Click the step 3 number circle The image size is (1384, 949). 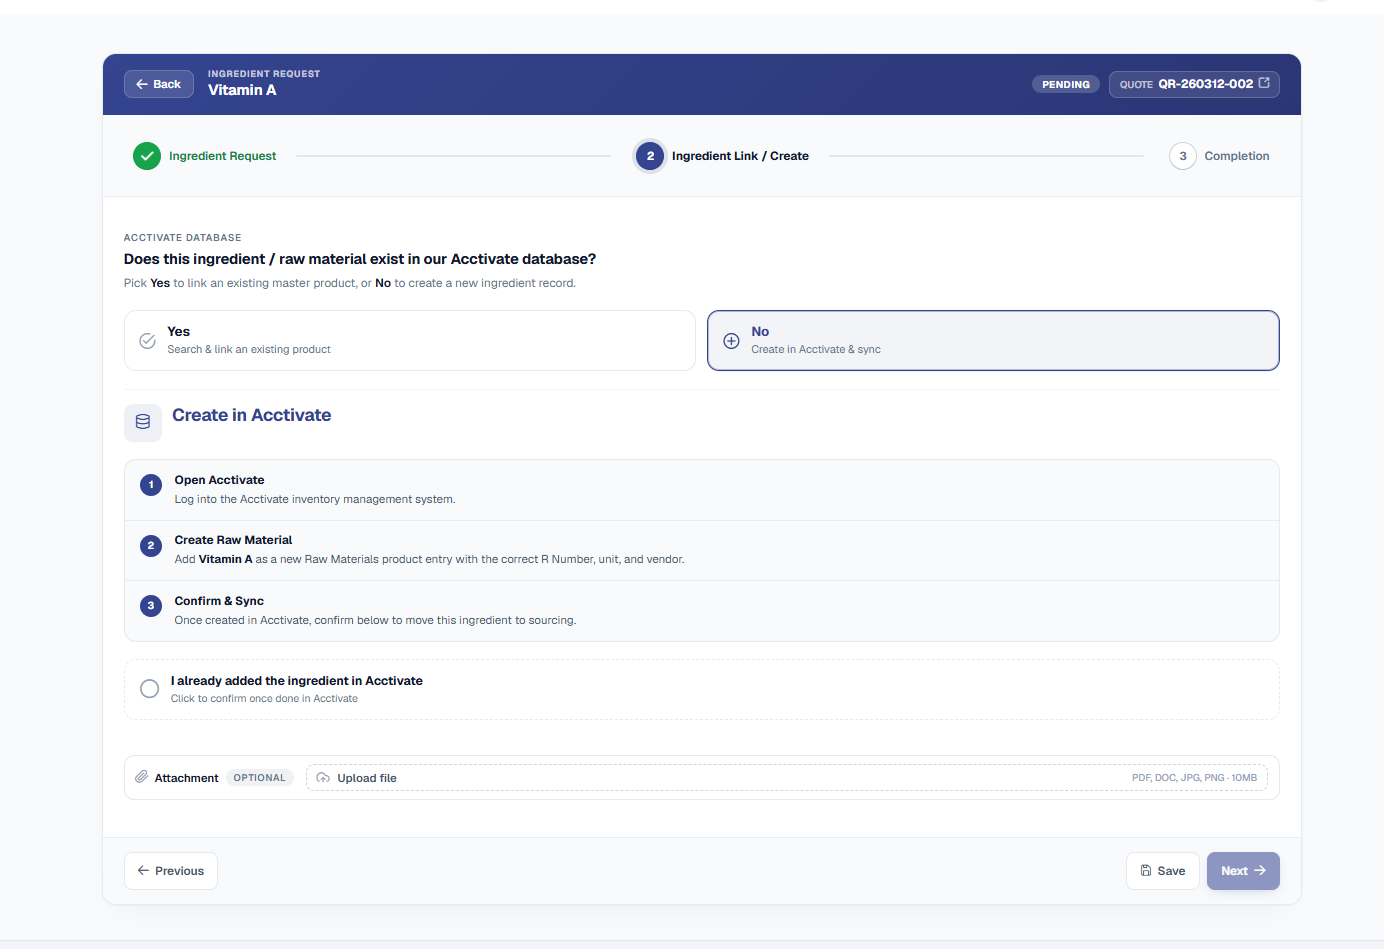click(1183, 156)
